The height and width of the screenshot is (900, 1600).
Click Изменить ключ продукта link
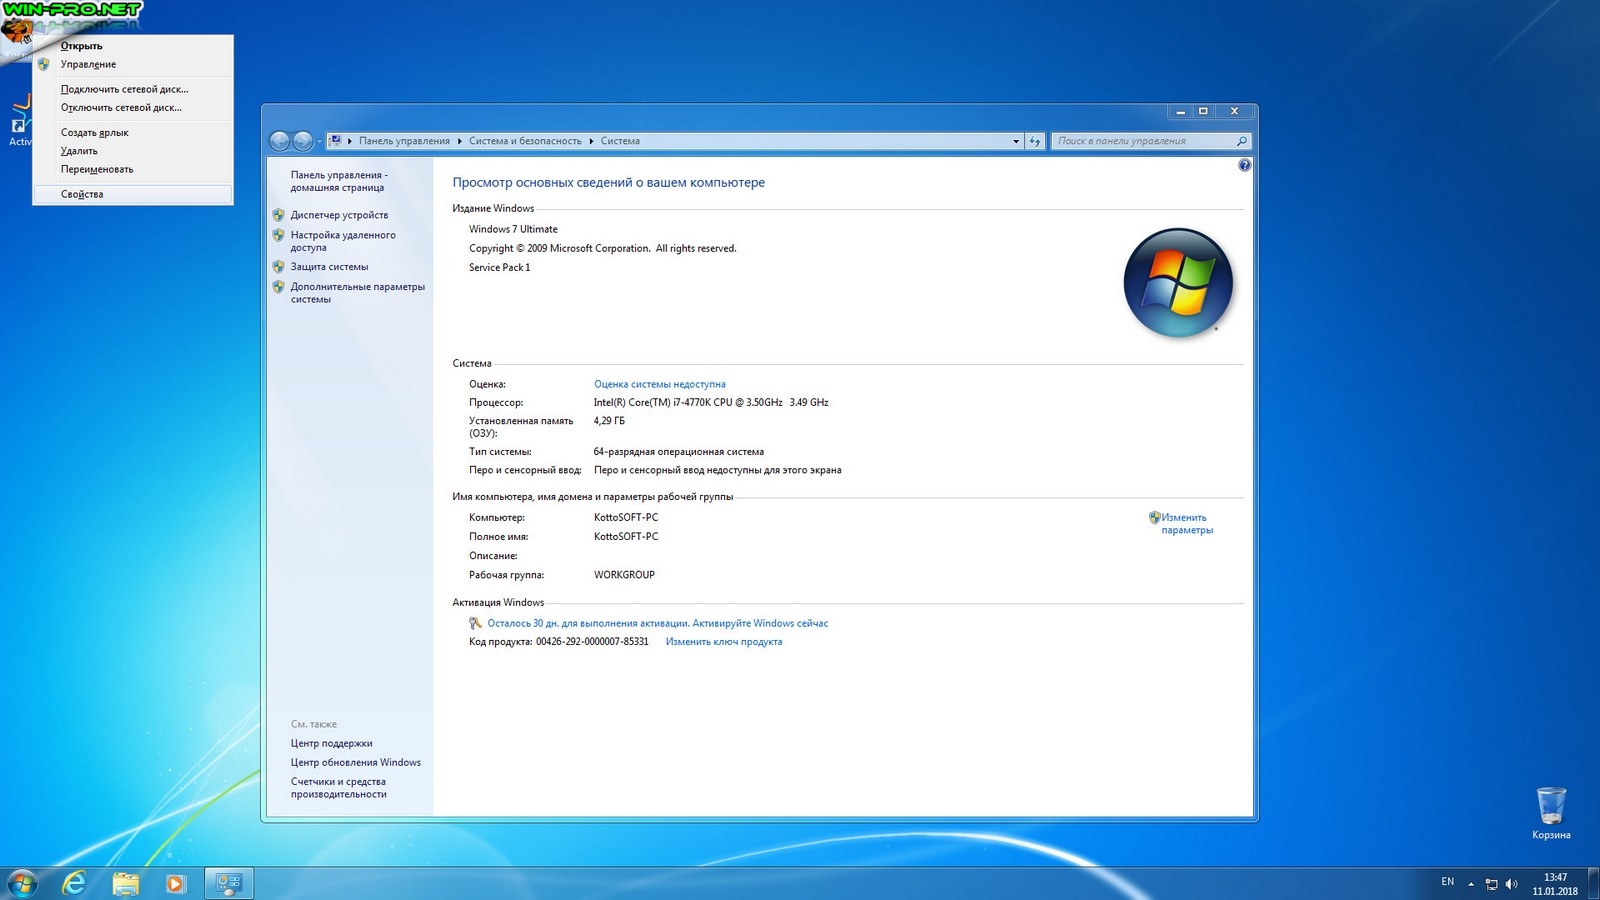[723, 642]
